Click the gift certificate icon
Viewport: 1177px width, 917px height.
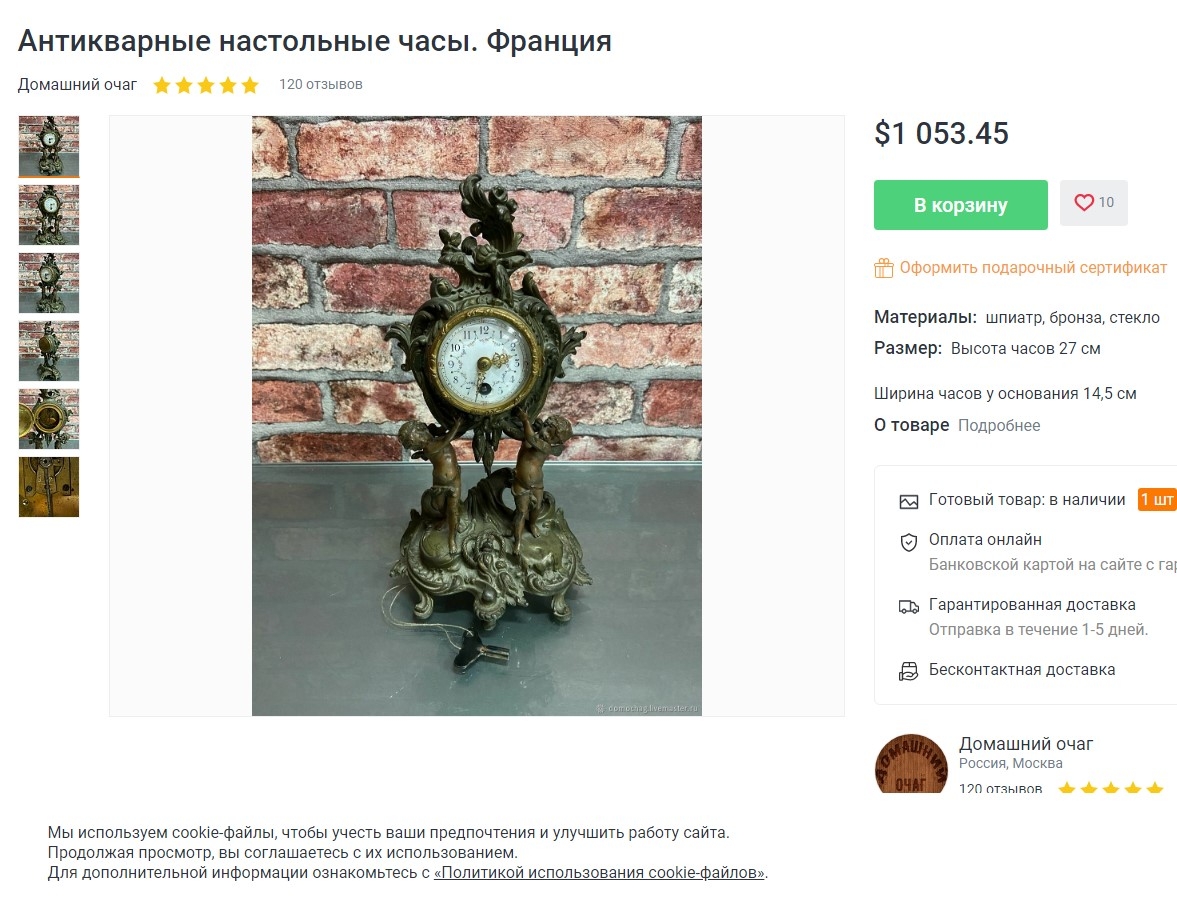click(884, 268)
